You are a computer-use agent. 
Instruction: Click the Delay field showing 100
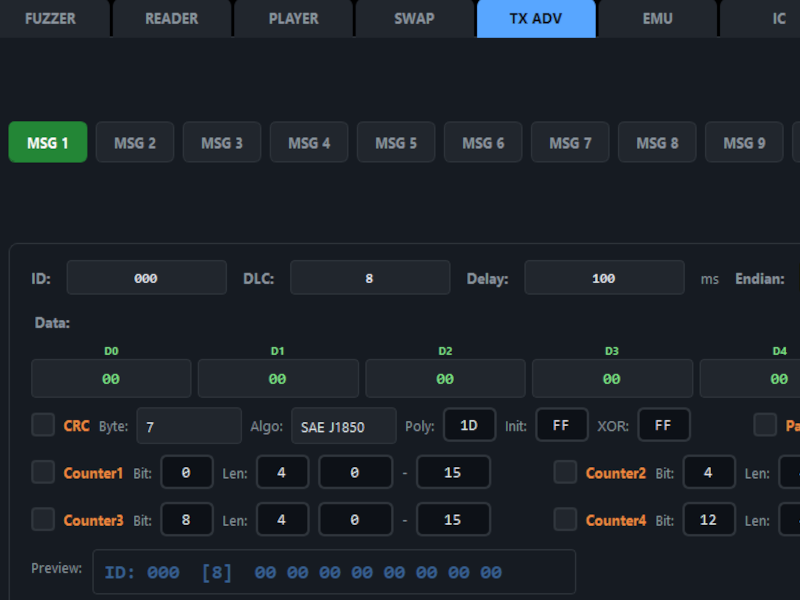(x=604, y=278)
